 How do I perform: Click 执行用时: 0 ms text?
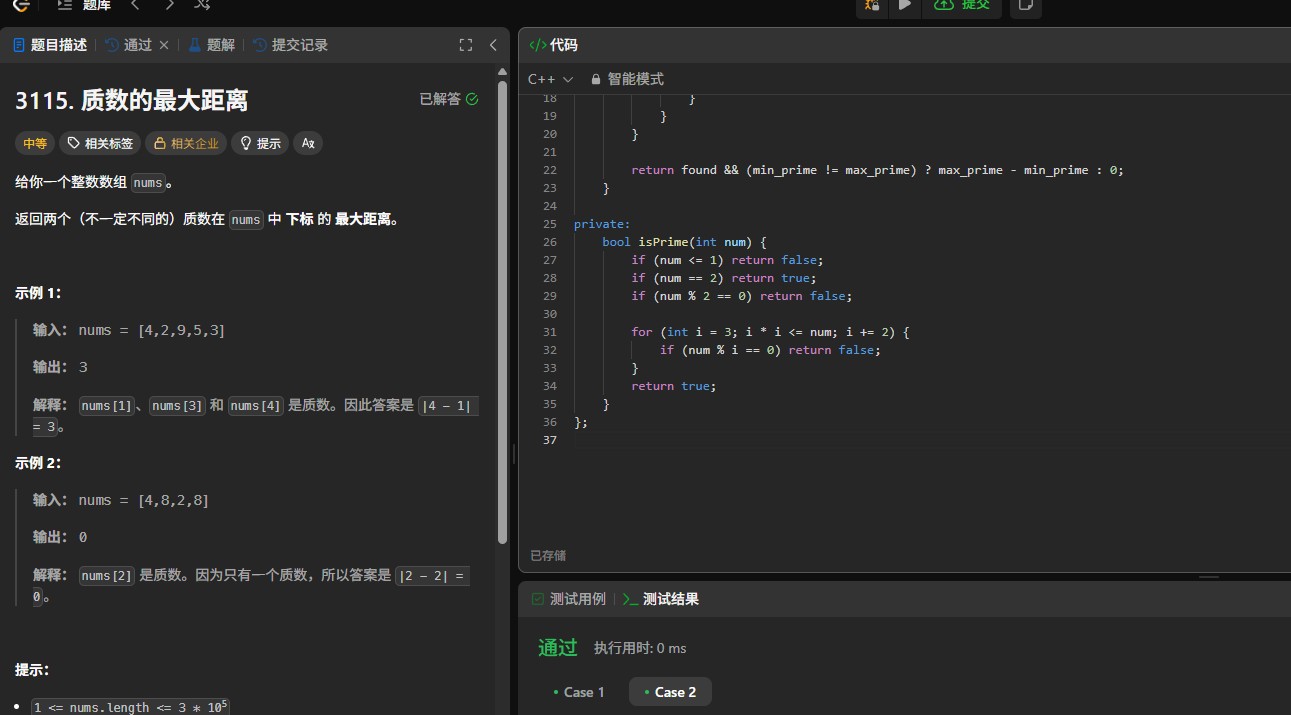(x=640, y=648)
